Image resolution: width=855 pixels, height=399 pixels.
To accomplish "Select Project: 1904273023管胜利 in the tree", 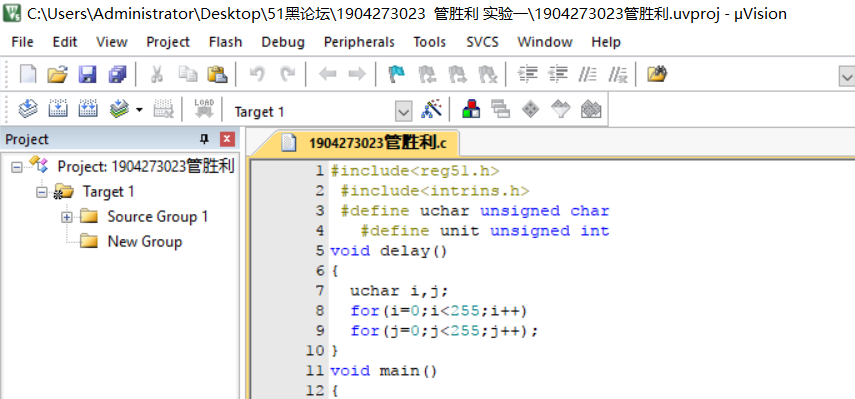I will [146, 166].
